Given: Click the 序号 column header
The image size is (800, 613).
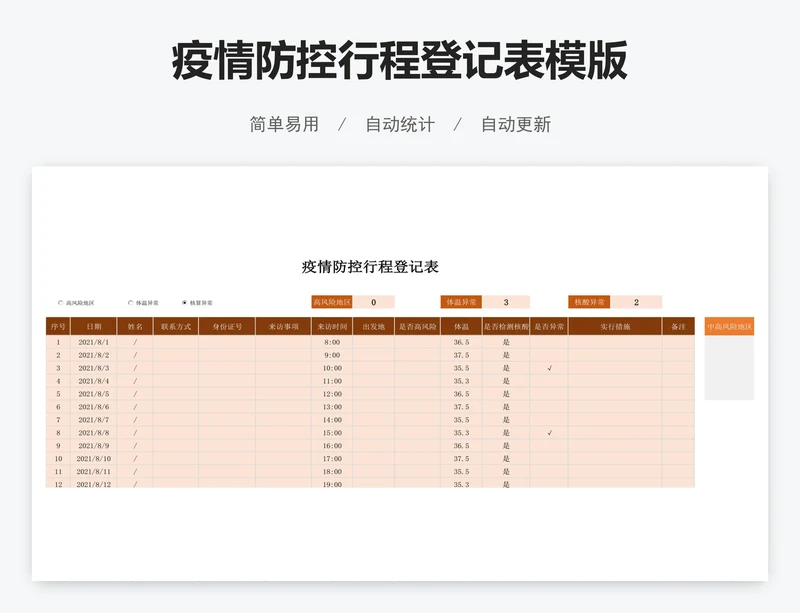Looking at the screenshot, I should pyautogui.click(x=58, y=326).
